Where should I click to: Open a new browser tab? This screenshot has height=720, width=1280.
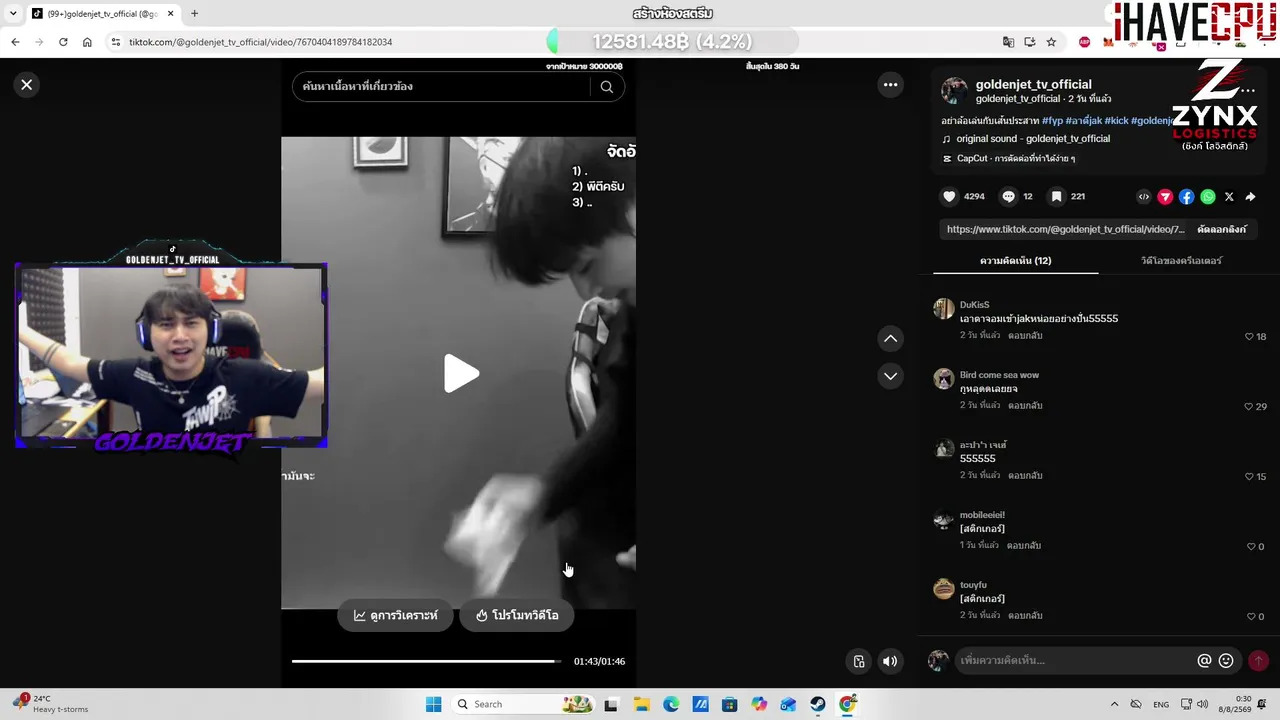194,14
